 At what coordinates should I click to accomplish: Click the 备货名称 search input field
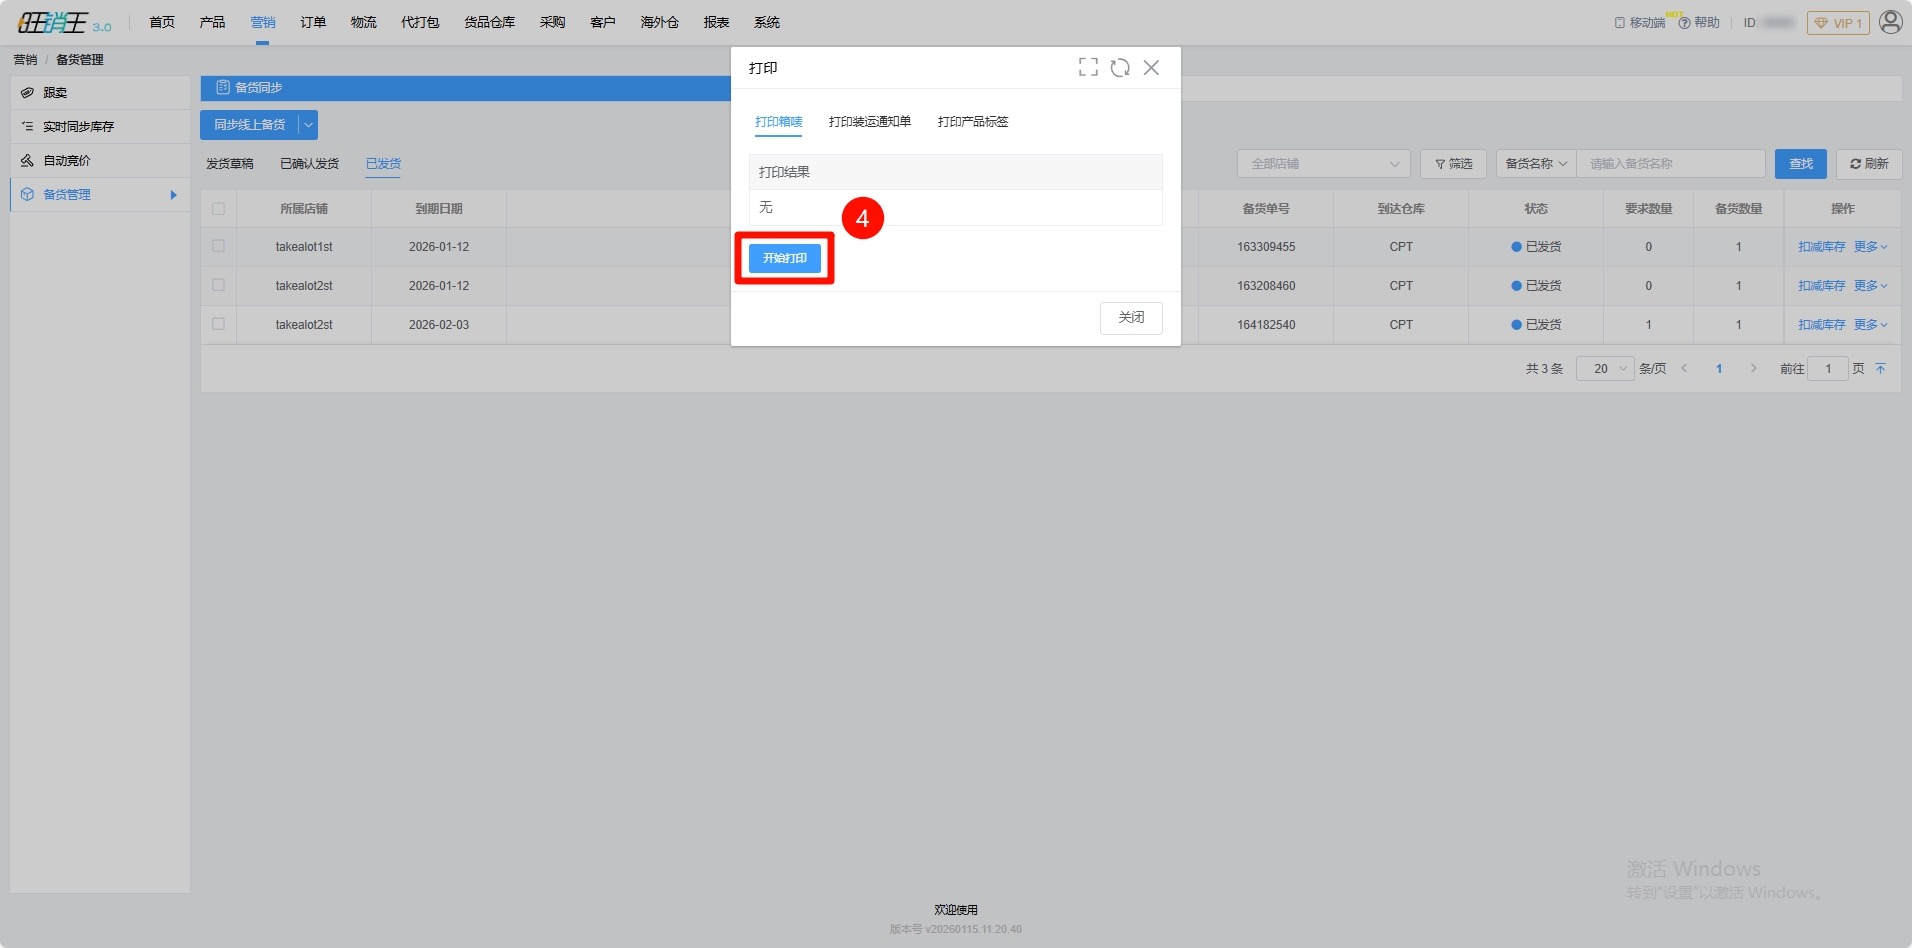[1670, 164]
